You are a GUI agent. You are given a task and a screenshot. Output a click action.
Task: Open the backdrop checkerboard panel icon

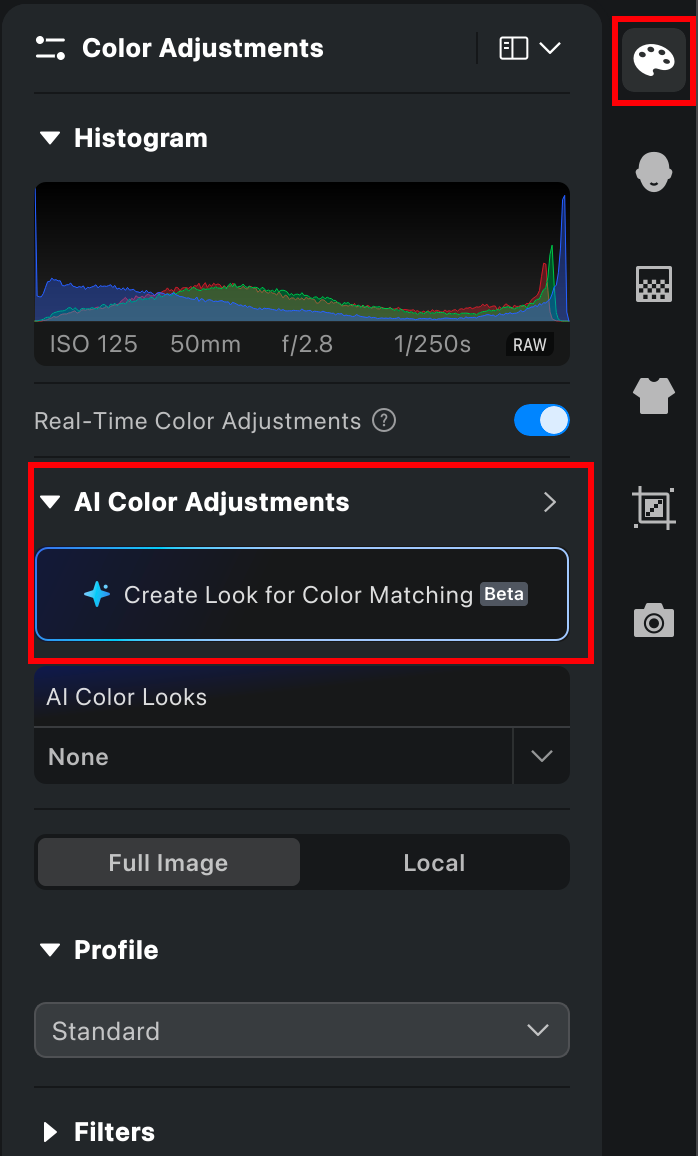(x=654, y=284)
